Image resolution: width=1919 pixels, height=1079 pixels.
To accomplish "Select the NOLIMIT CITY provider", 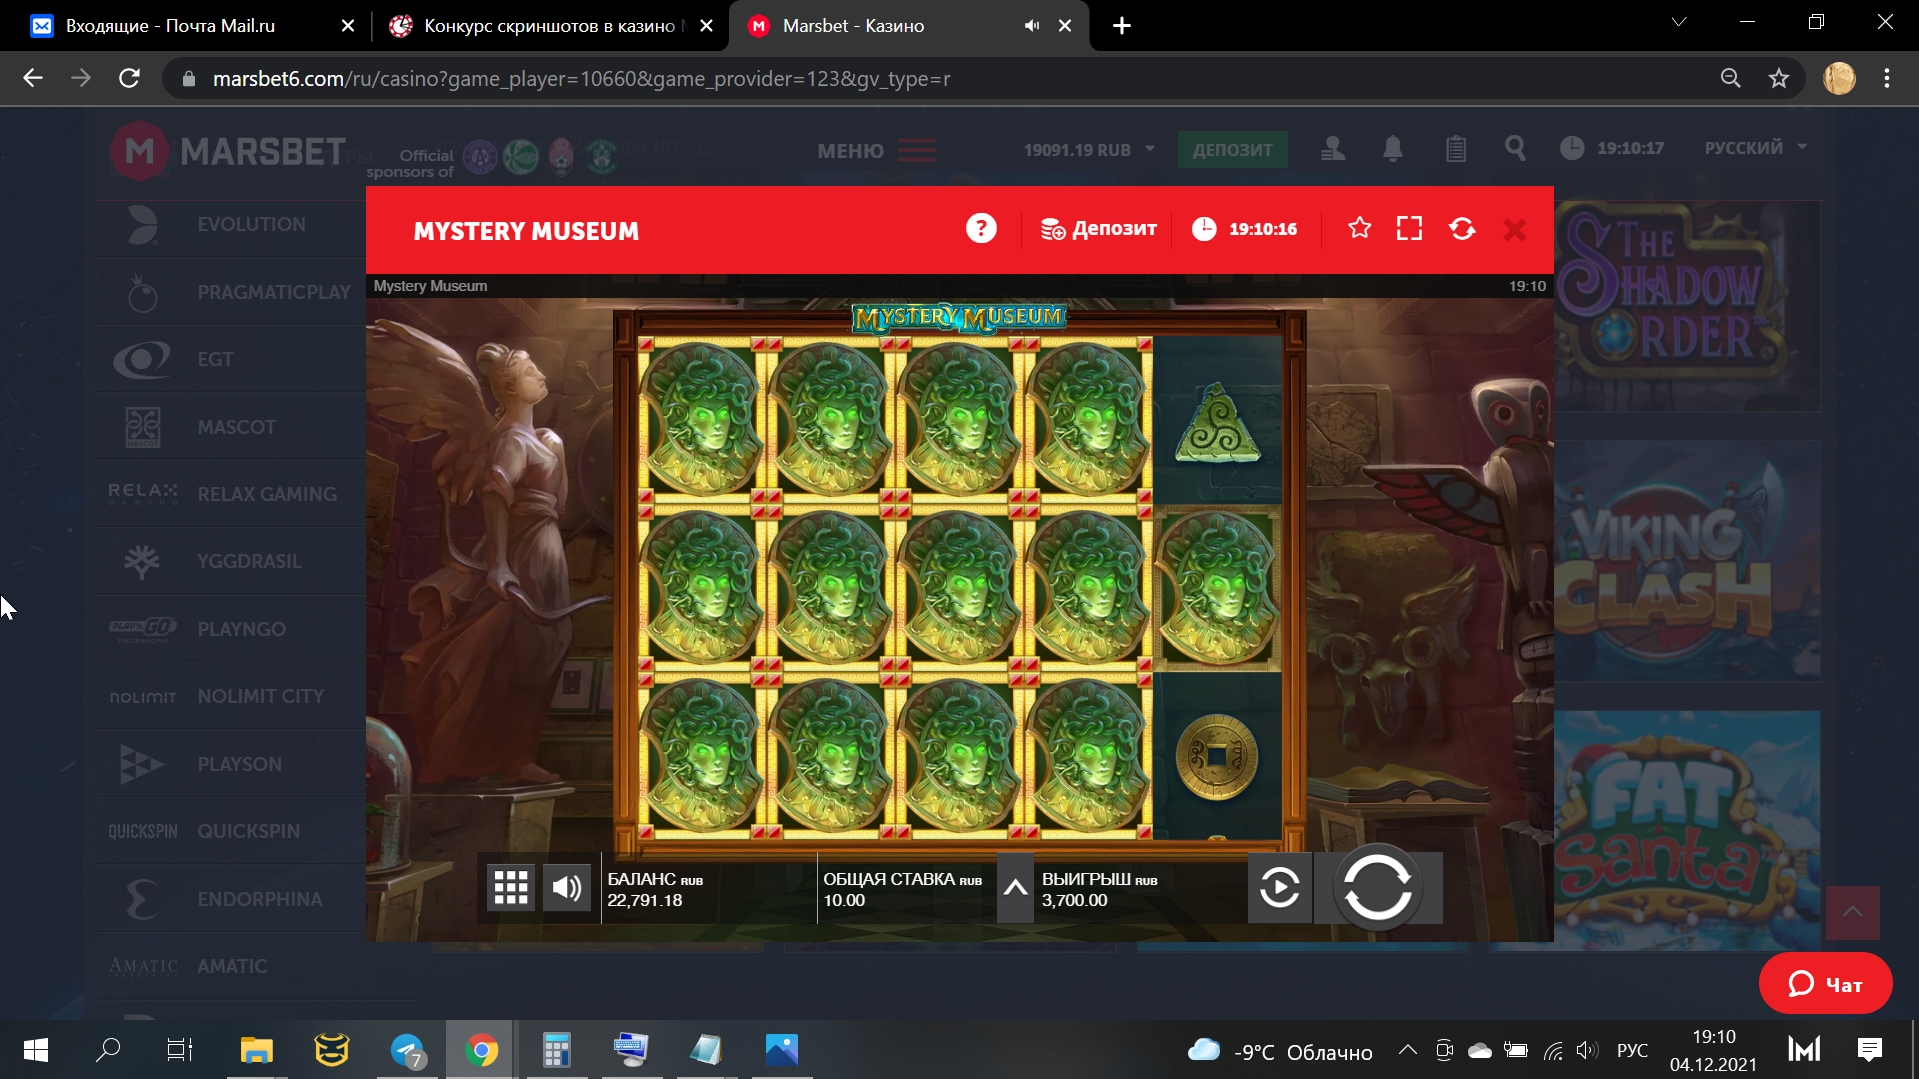I will [x=231, y=697].
